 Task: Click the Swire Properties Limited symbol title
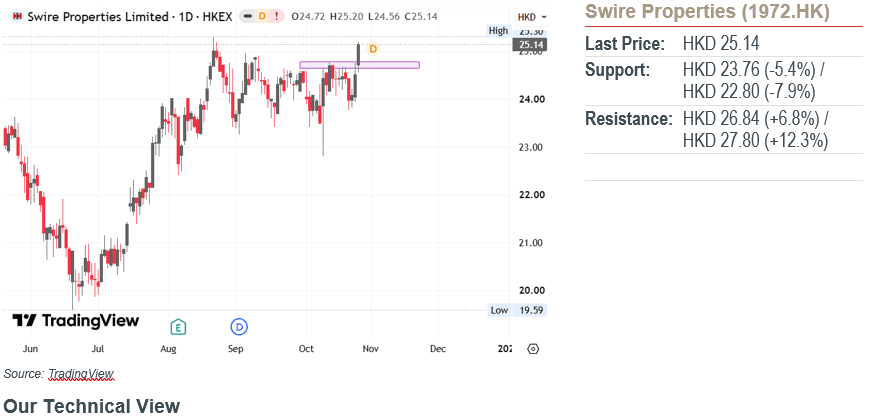pos(98,17)
